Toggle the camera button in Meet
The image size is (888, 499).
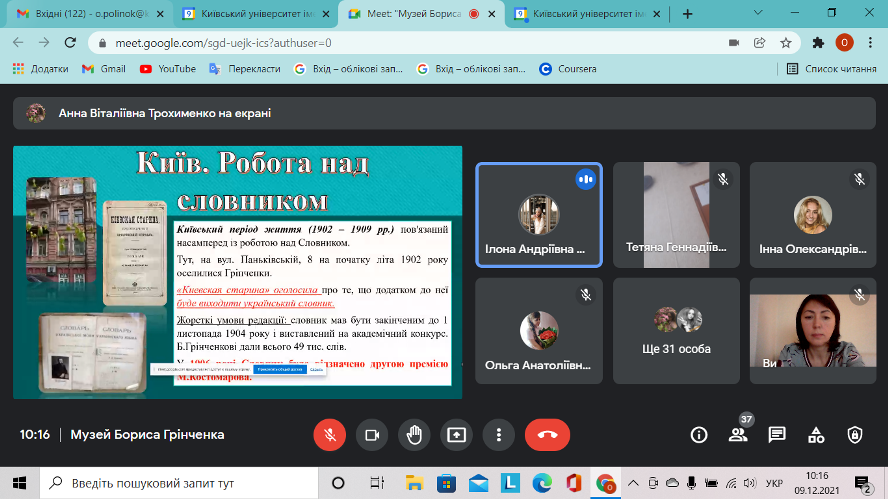[x=372, y=435]
